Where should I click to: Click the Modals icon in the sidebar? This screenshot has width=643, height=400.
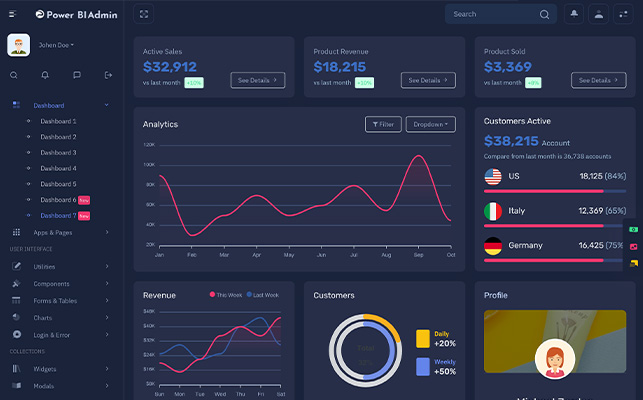pyautogui.click(x=16, y=386)
